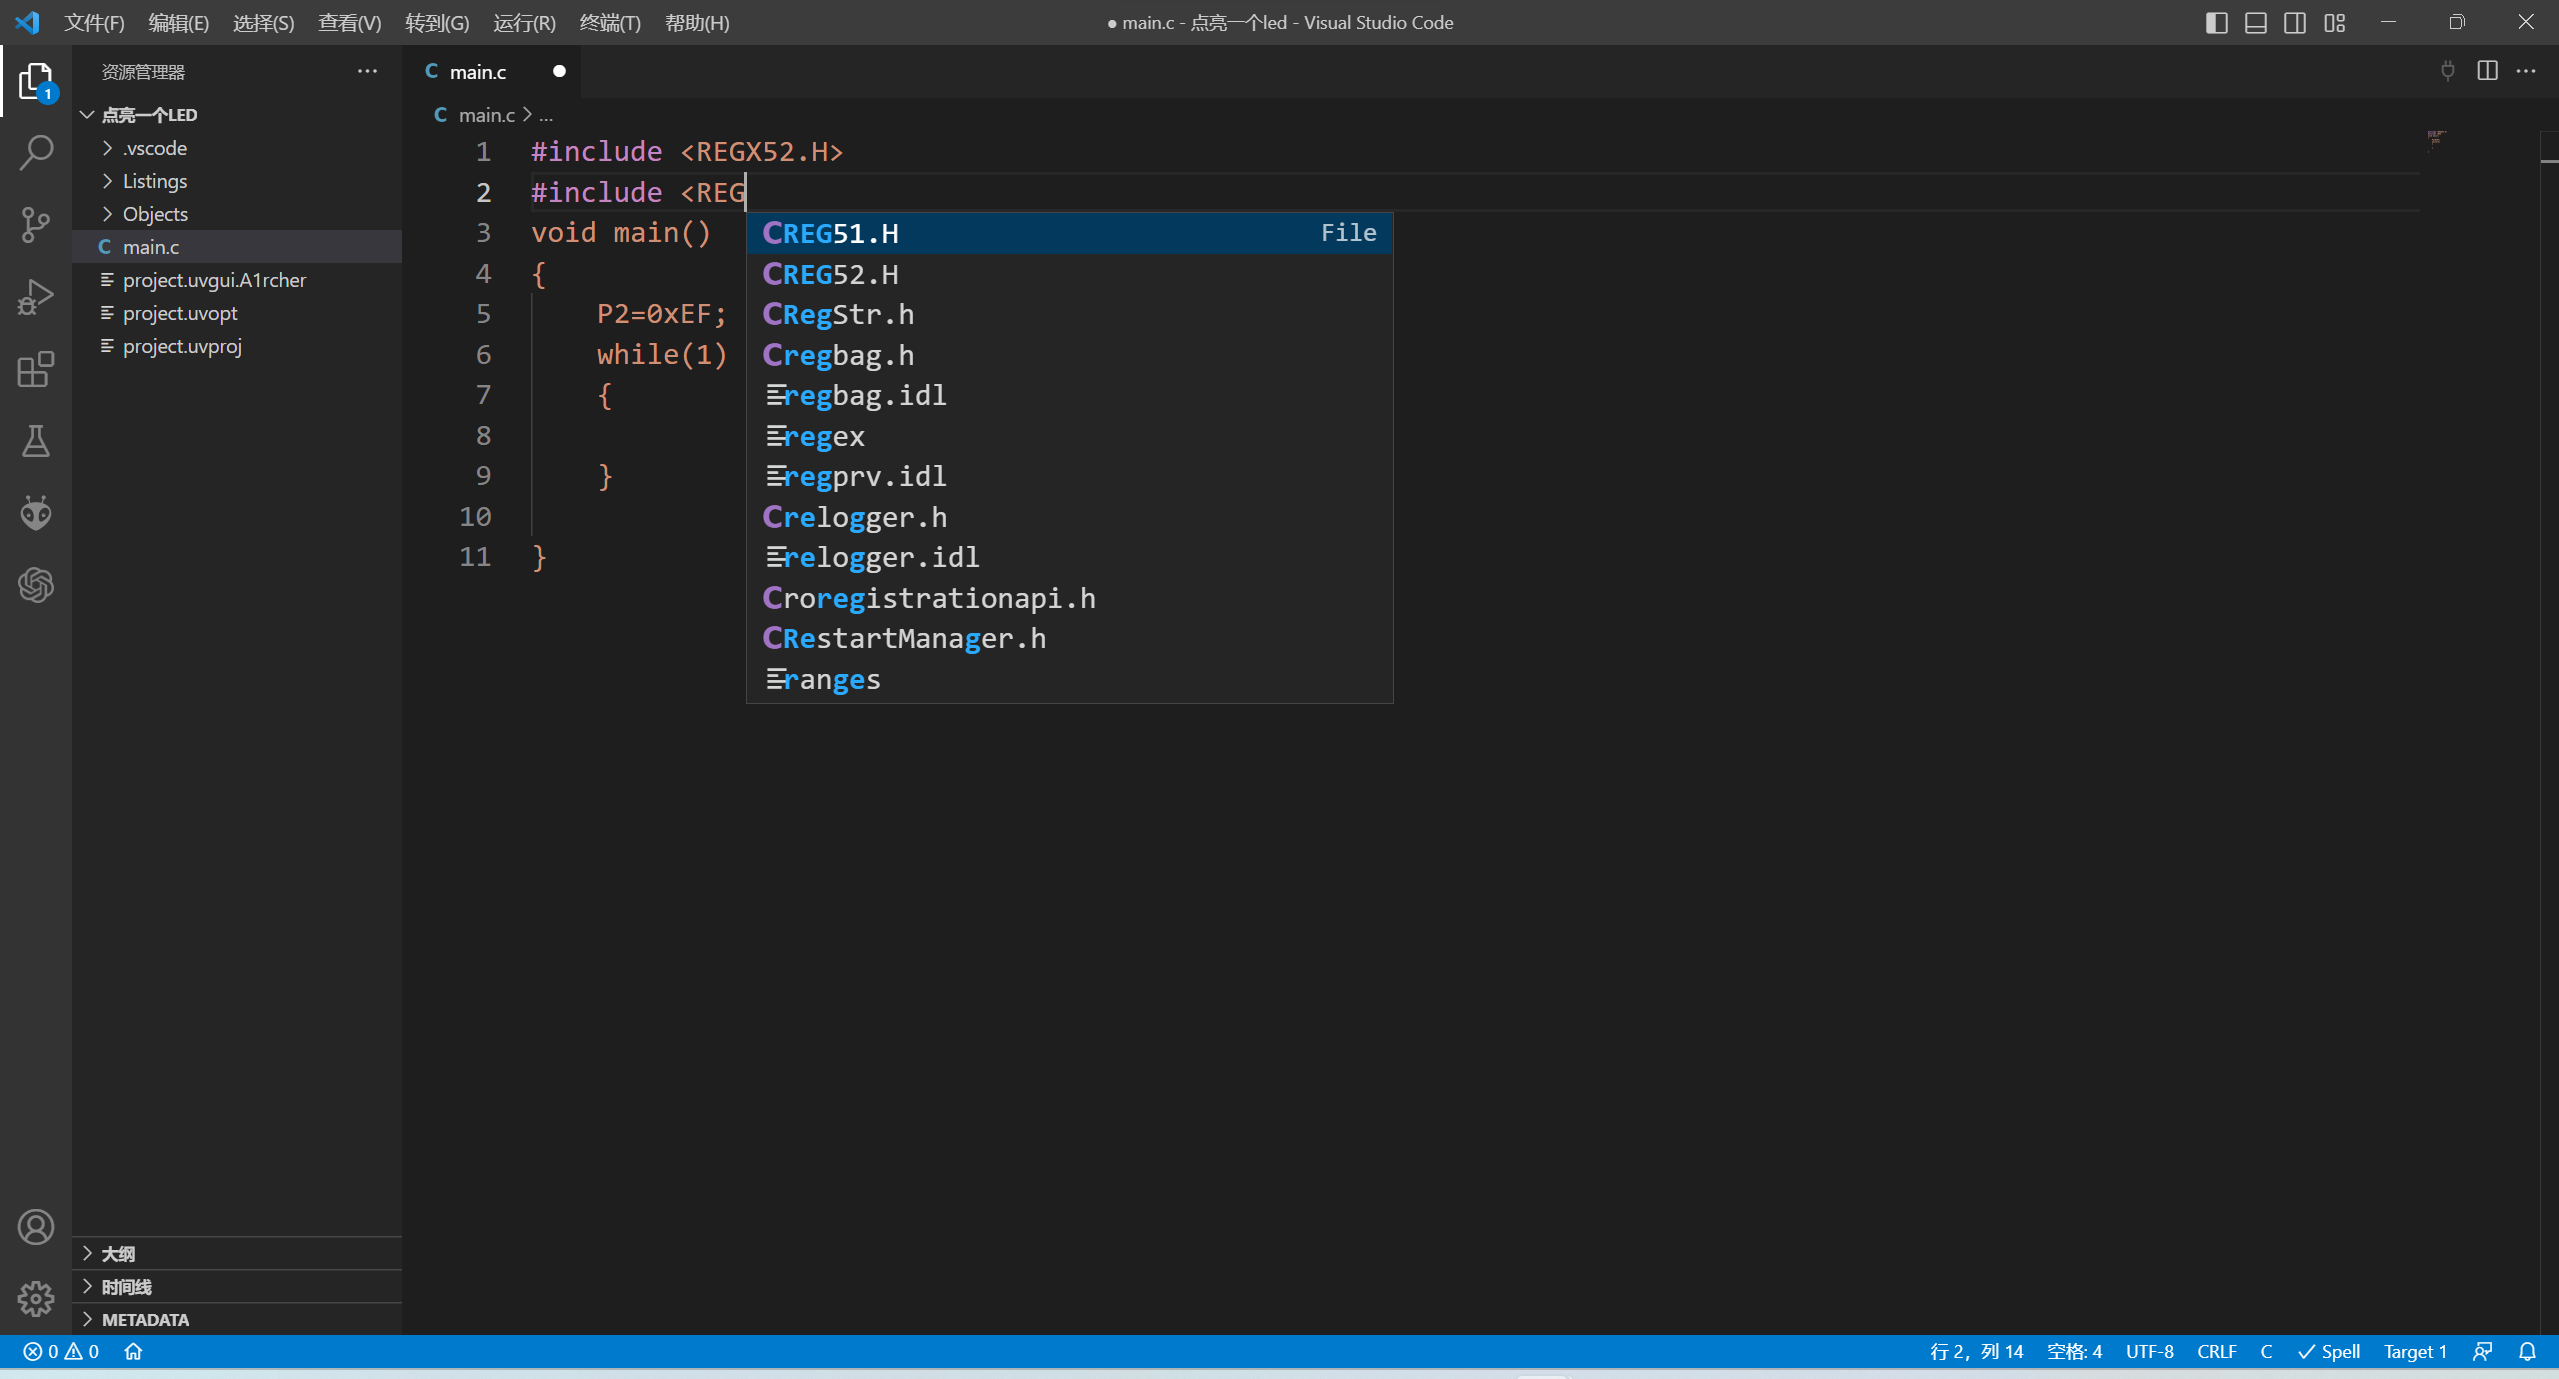The width and height of the screenshot is (2559, 1379).
Task: Open the 运行(R) menu
Action: (524, 22)
